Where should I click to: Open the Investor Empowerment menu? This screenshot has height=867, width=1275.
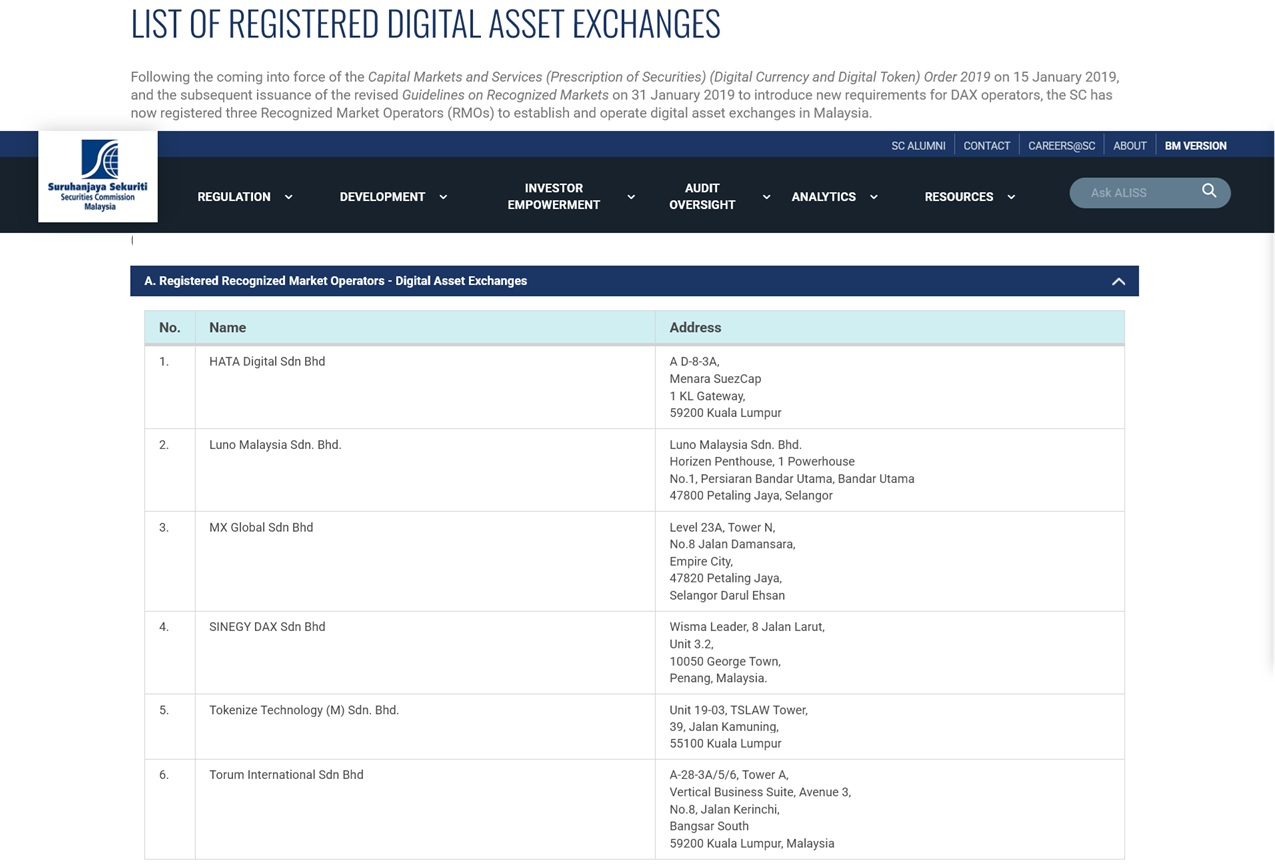click(x=553, y=196)
